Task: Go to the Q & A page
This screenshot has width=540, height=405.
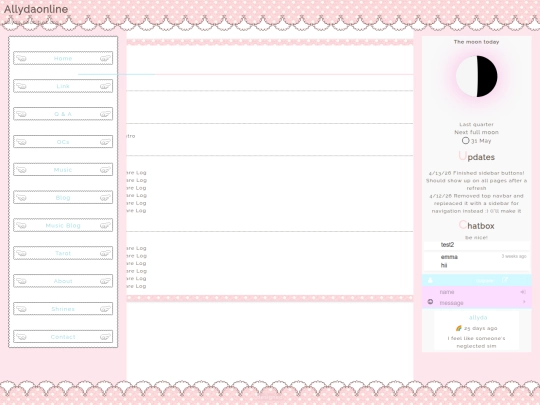Action: point(63,114)
